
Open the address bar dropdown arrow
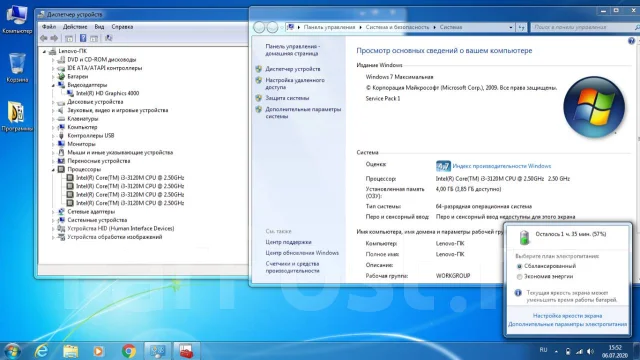coord(511,27)
